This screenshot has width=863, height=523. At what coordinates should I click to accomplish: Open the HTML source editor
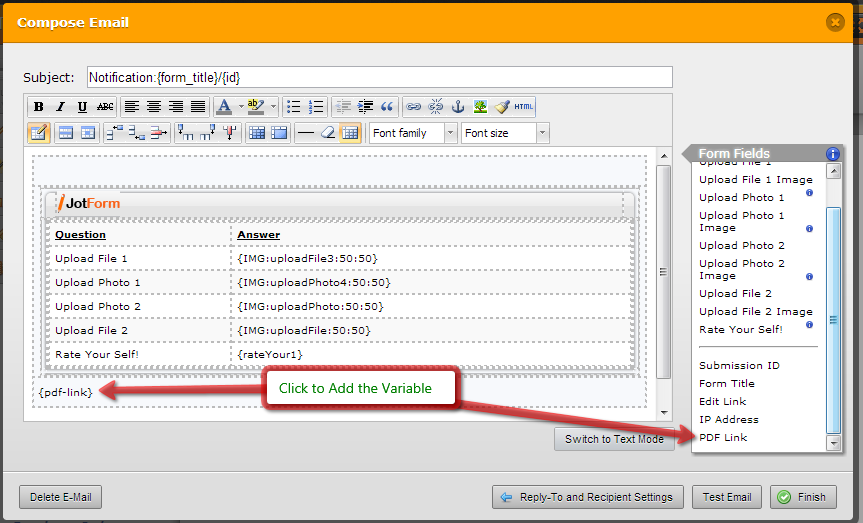[524, 107]
